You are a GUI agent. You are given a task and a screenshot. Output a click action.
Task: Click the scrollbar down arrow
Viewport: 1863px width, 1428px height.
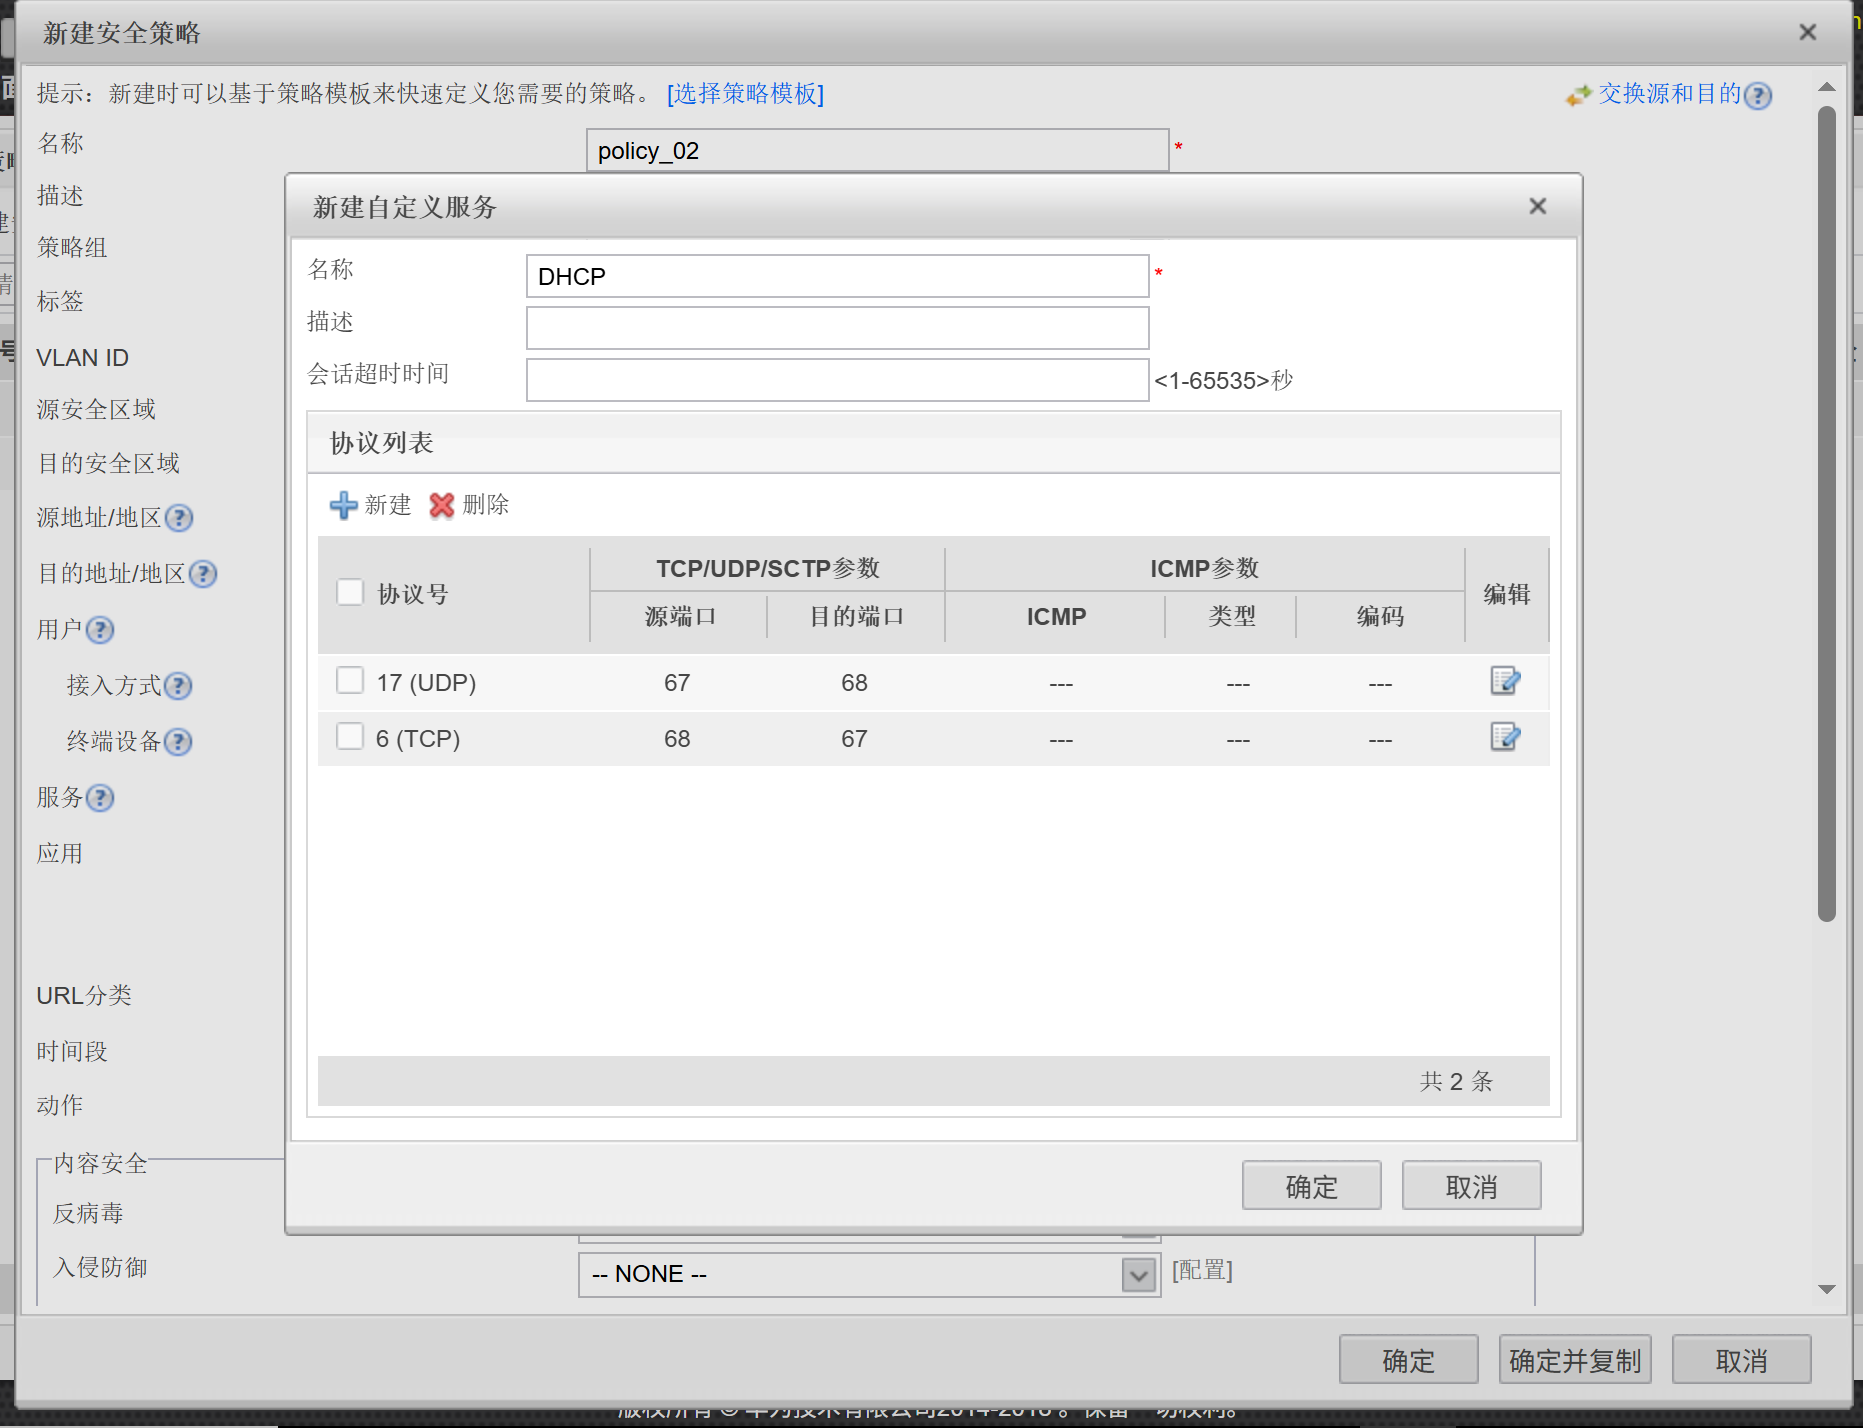[1827, 1290]
